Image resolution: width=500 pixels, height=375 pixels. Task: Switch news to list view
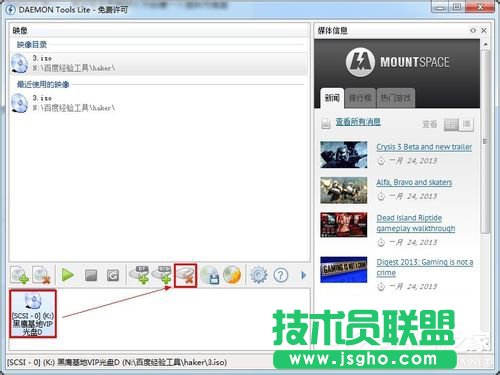pyautogui.click(x=466, y=125)
